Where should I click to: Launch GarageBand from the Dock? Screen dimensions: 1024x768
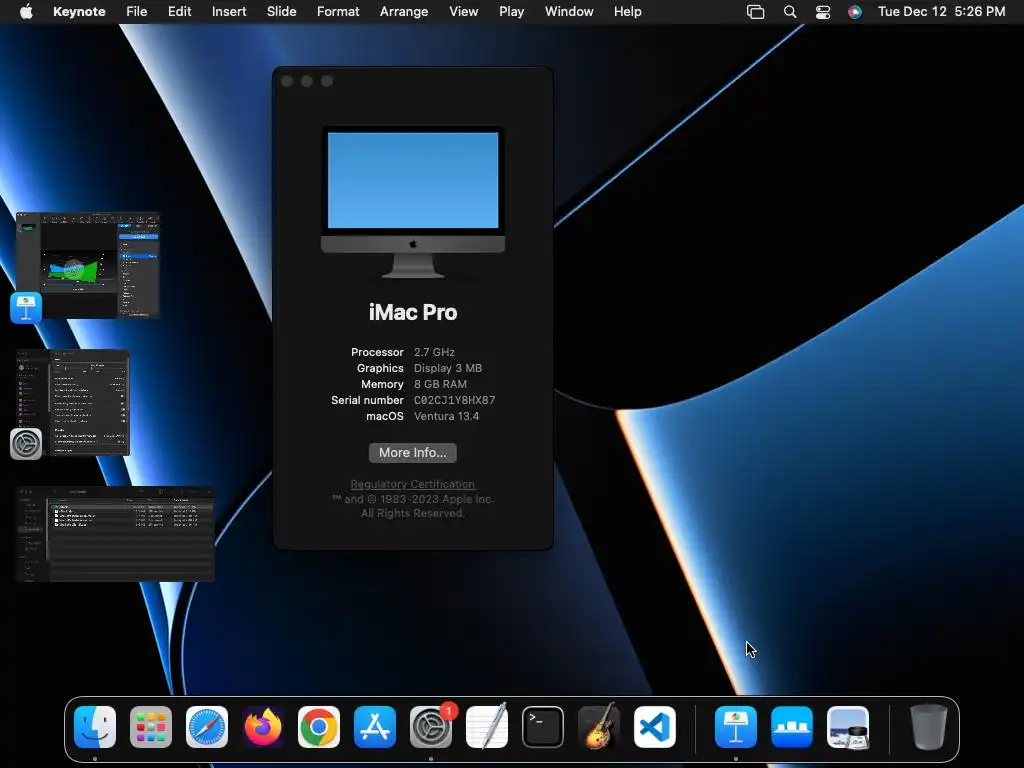tap(599, 727)
